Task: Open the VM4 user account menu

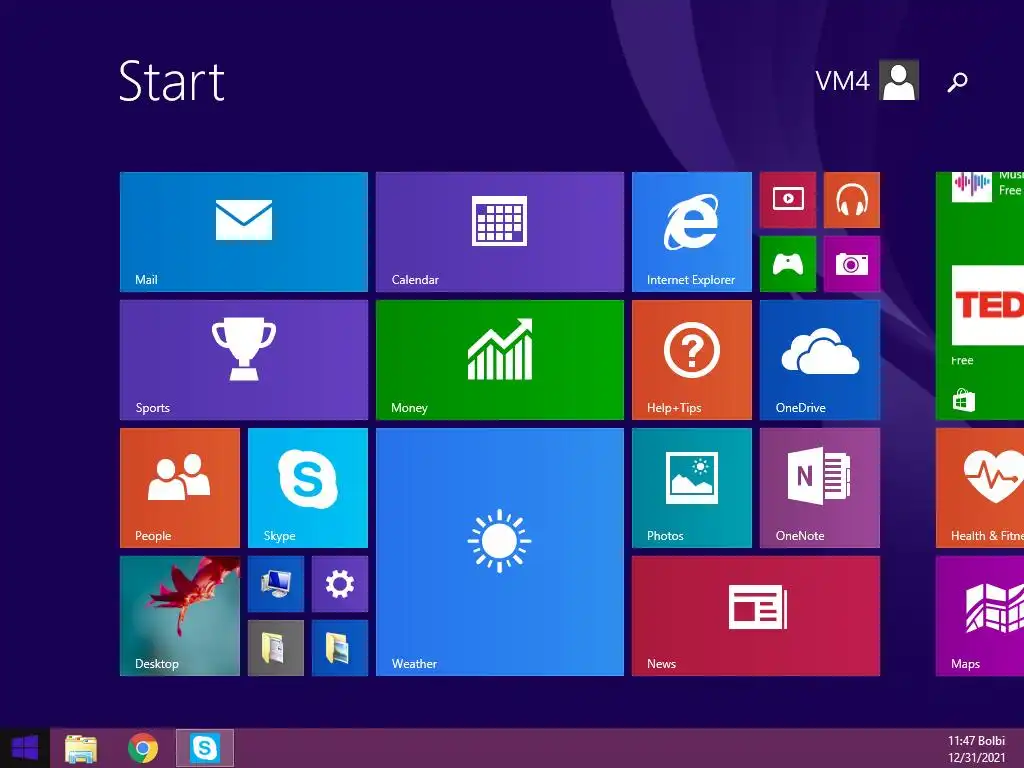Action: [x=867, y=80]
